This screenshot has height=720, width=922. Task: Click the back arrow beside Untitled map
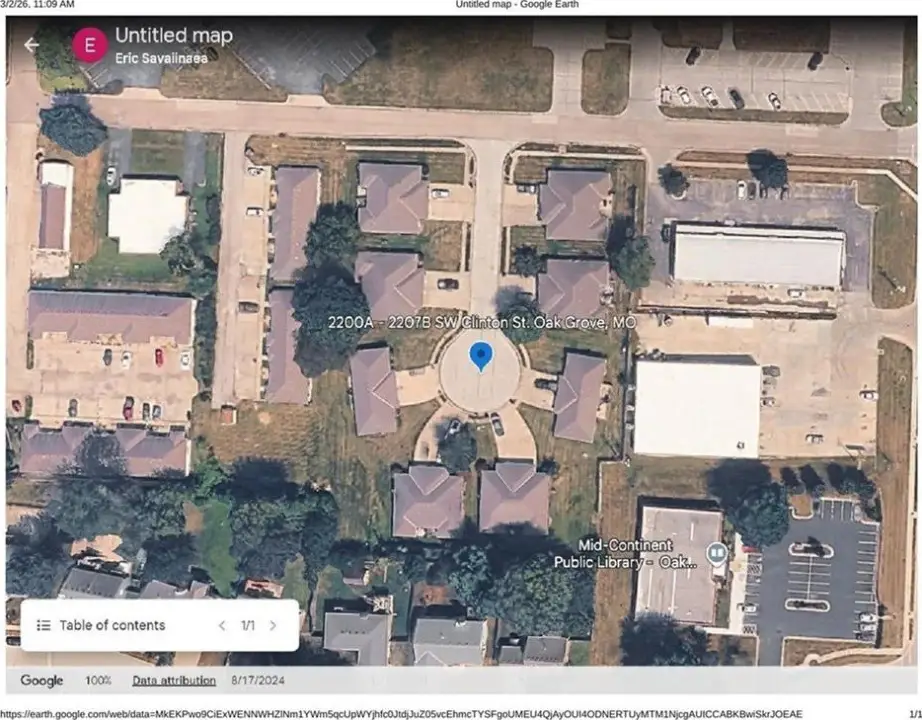[31, 45]
